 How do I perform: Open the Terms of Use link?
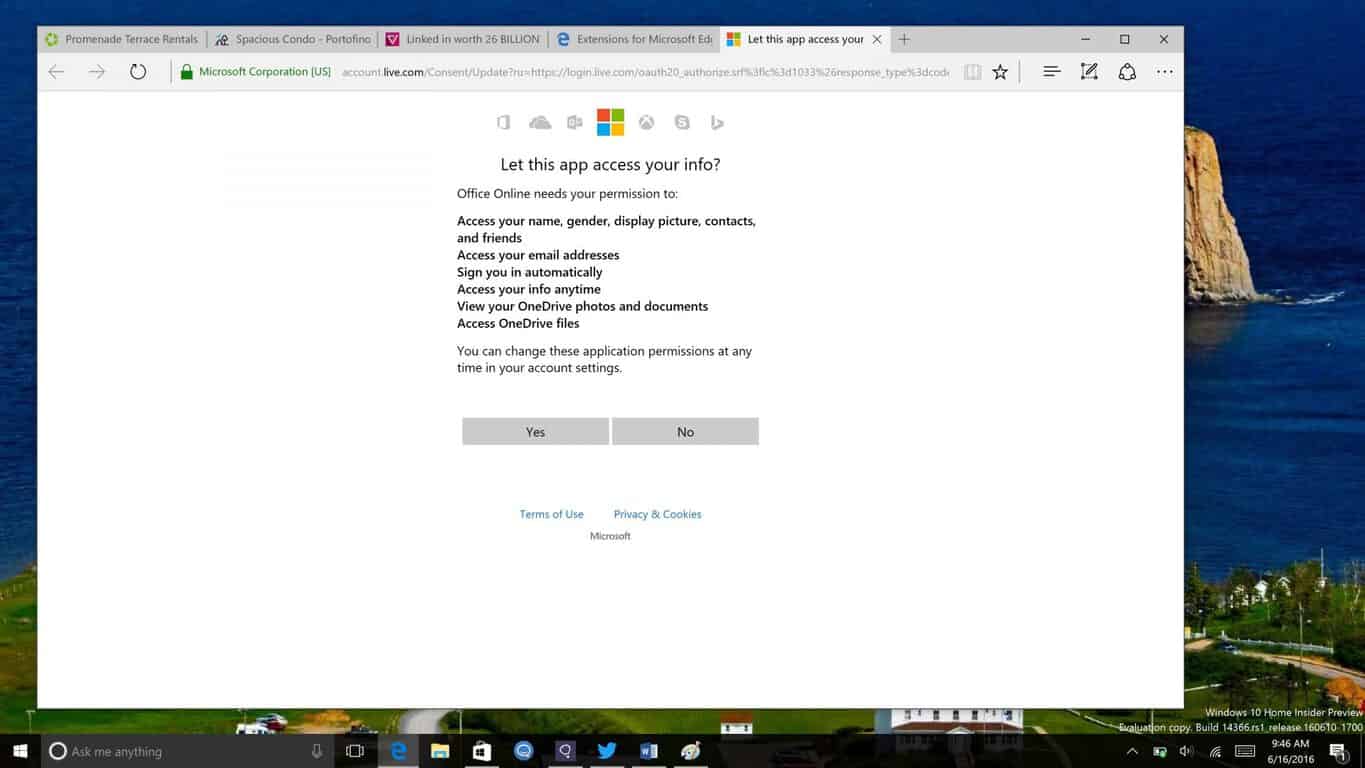(x=551, y=514)
